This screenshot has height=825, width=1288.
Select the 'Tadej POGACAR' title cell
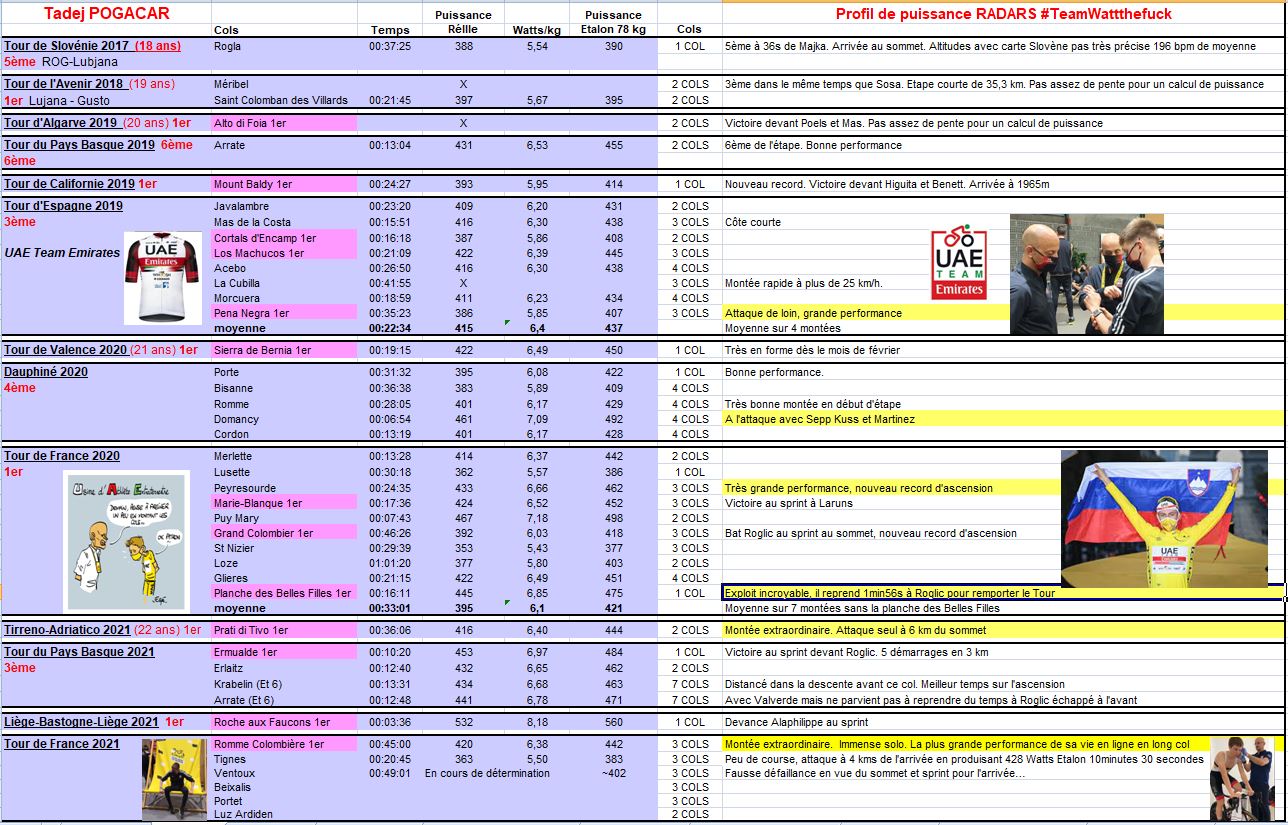(x=106, y=14)
